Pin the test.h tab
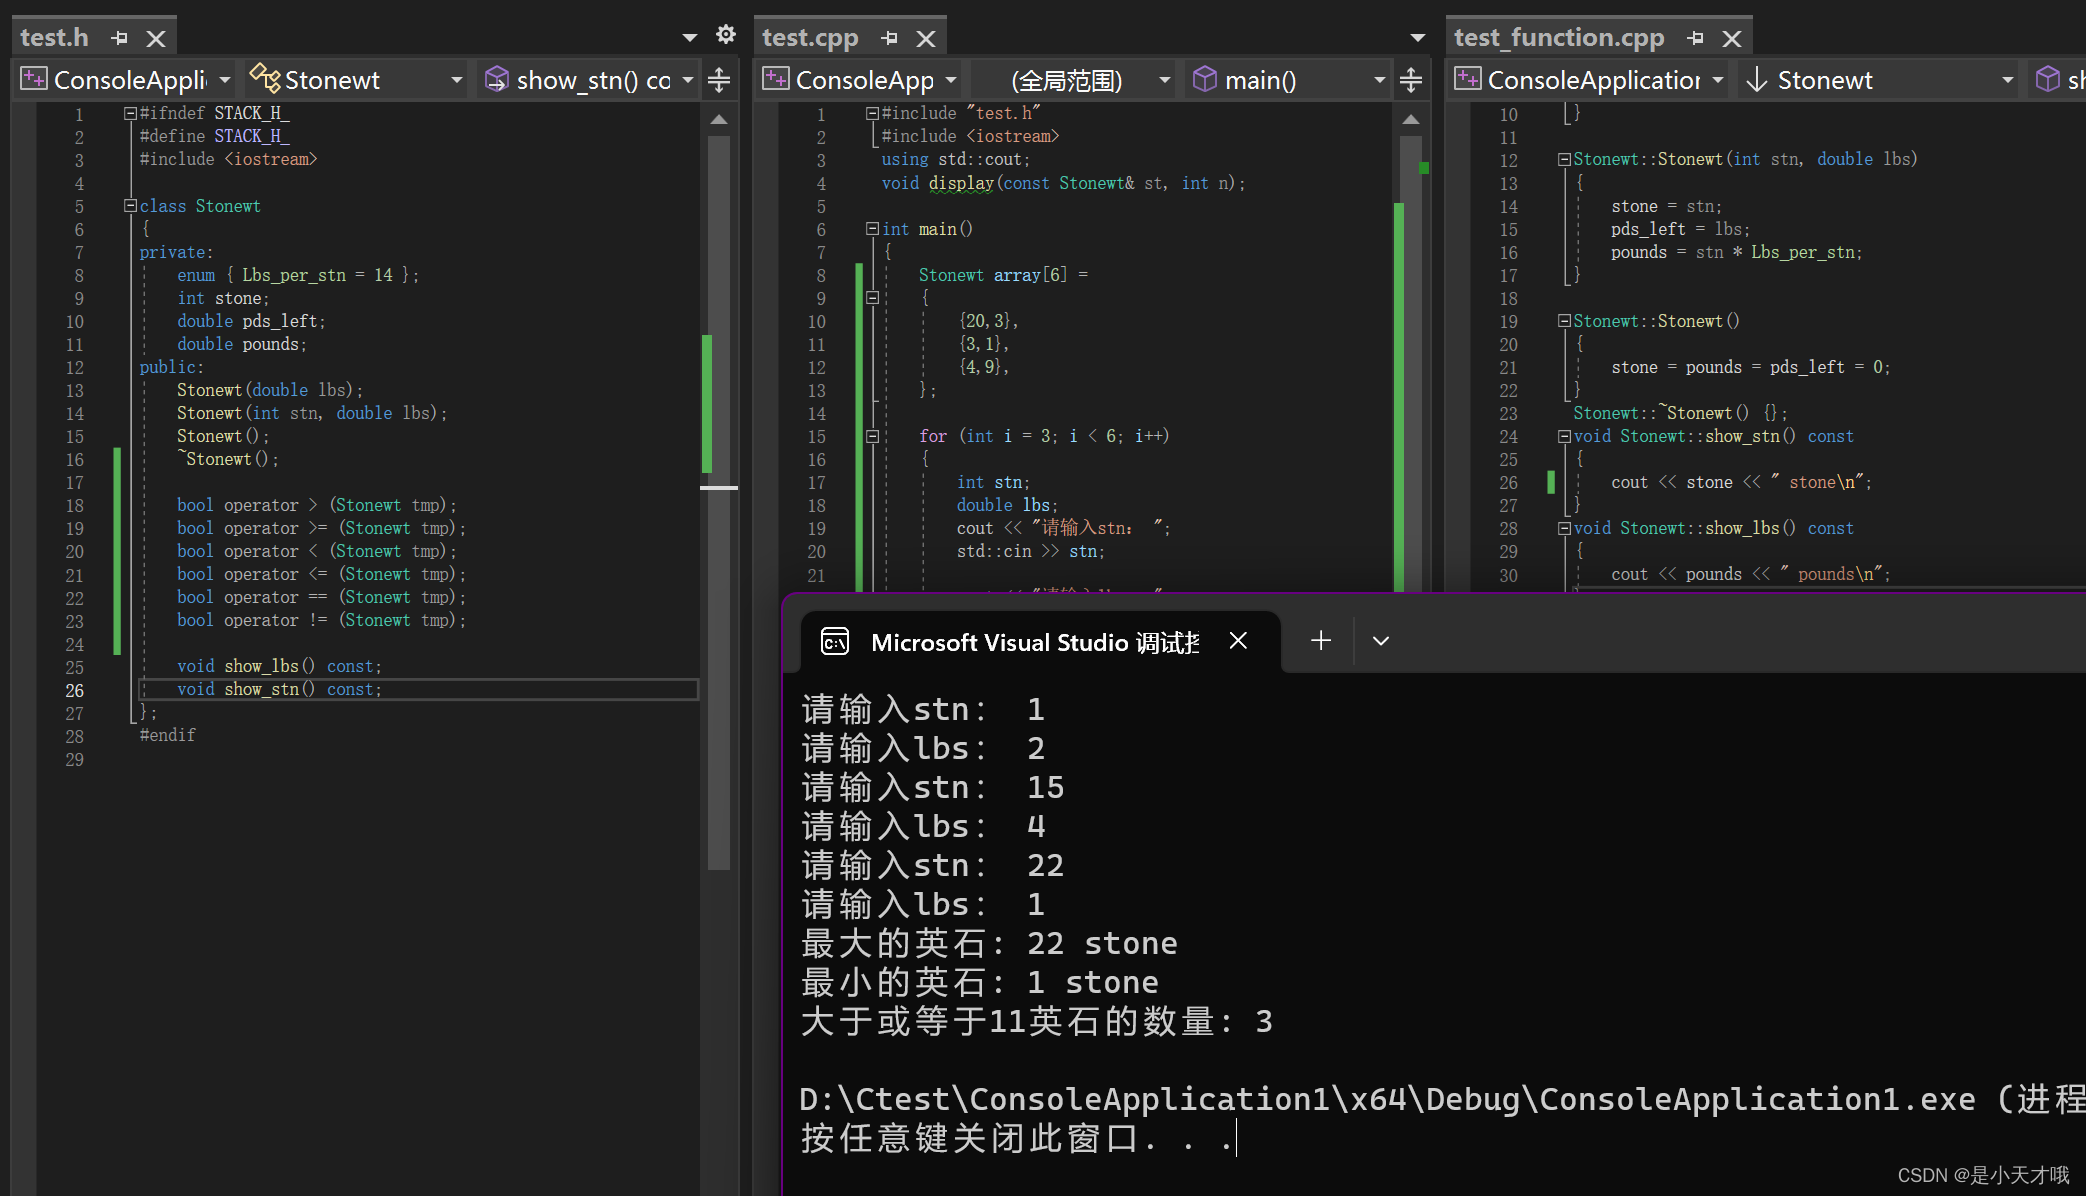Viewport: 2086px width, 1196px height. (120, 38)
